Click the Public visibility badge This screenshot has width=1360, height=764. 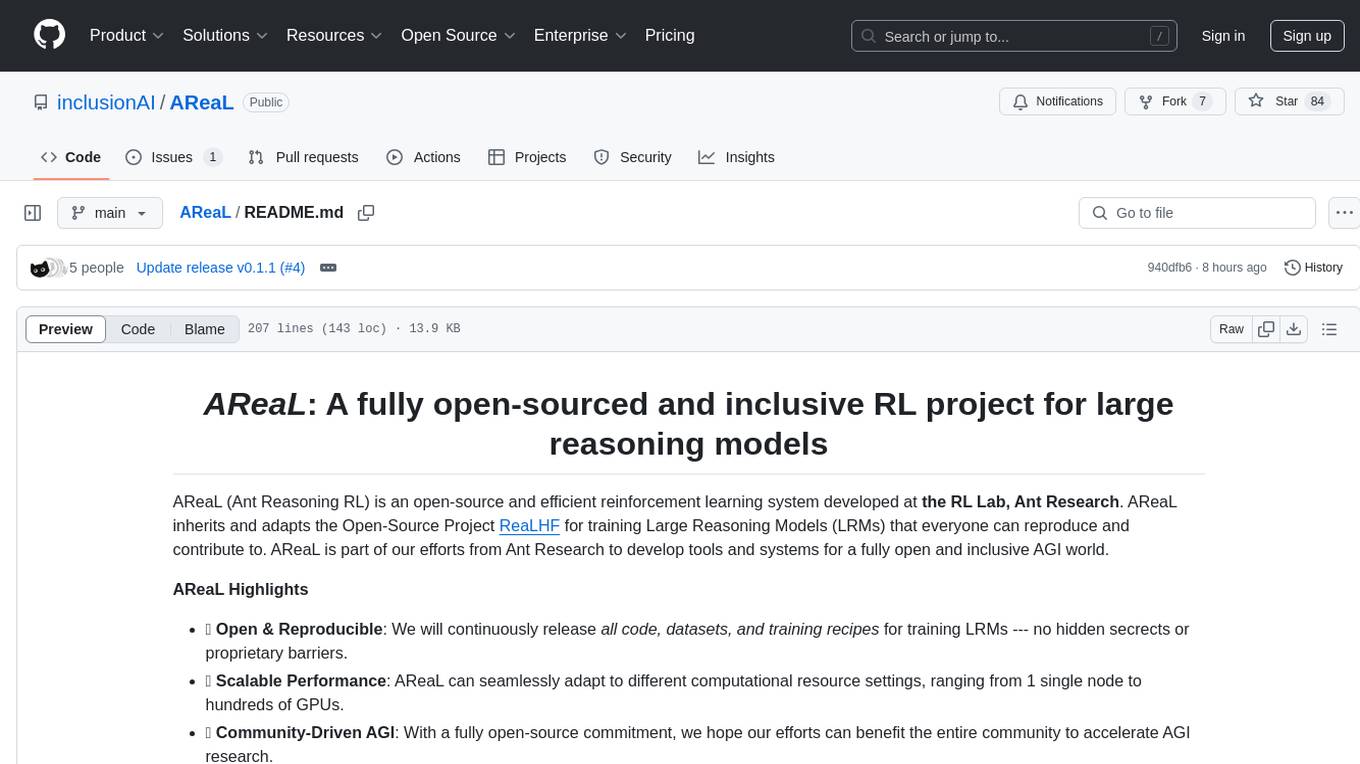pos(266,102)
